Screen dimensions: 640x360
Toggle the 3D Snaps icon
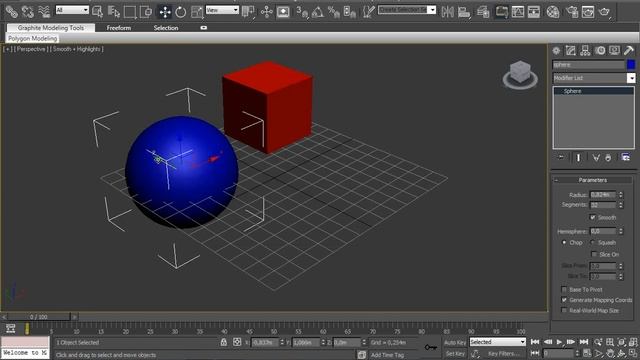point(302,12)
